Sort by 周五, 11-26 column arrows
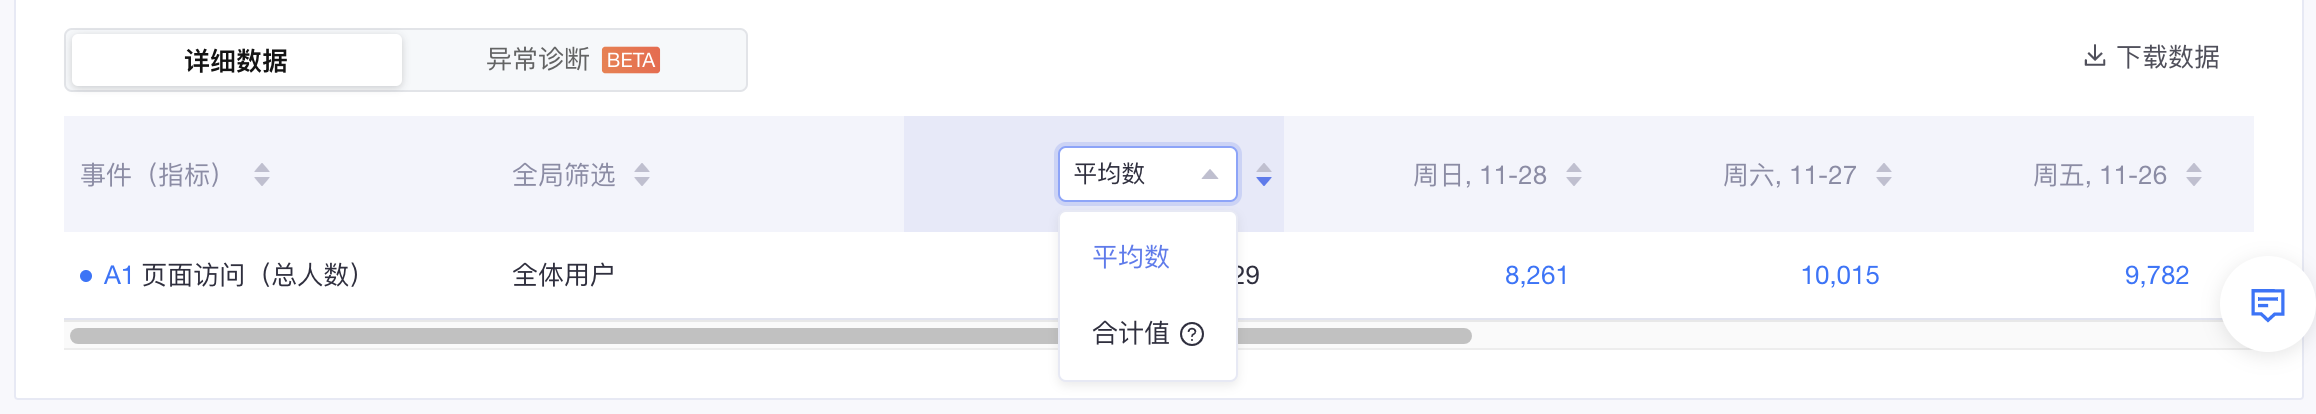2316x414 pixels. click(2194, 175)
